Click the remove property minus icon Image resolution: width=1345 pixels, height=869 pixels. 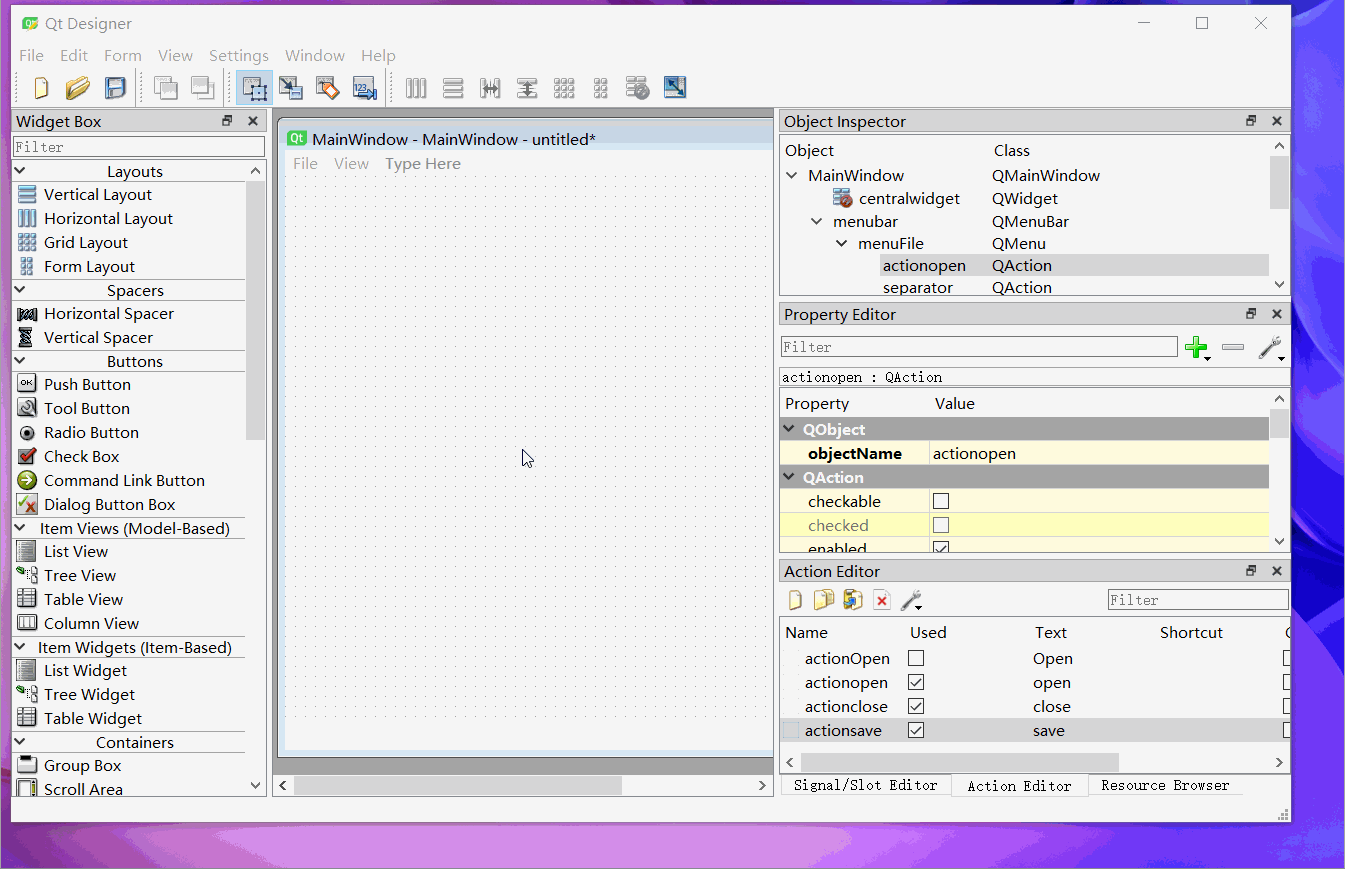(1233, 347)
